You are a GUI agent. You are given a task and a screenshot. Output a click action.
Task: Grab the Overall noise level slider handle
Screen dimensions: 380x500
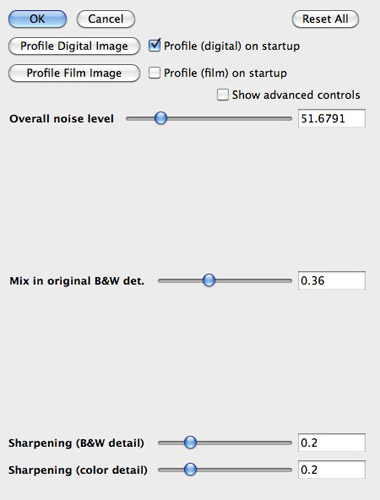point(161,118)
